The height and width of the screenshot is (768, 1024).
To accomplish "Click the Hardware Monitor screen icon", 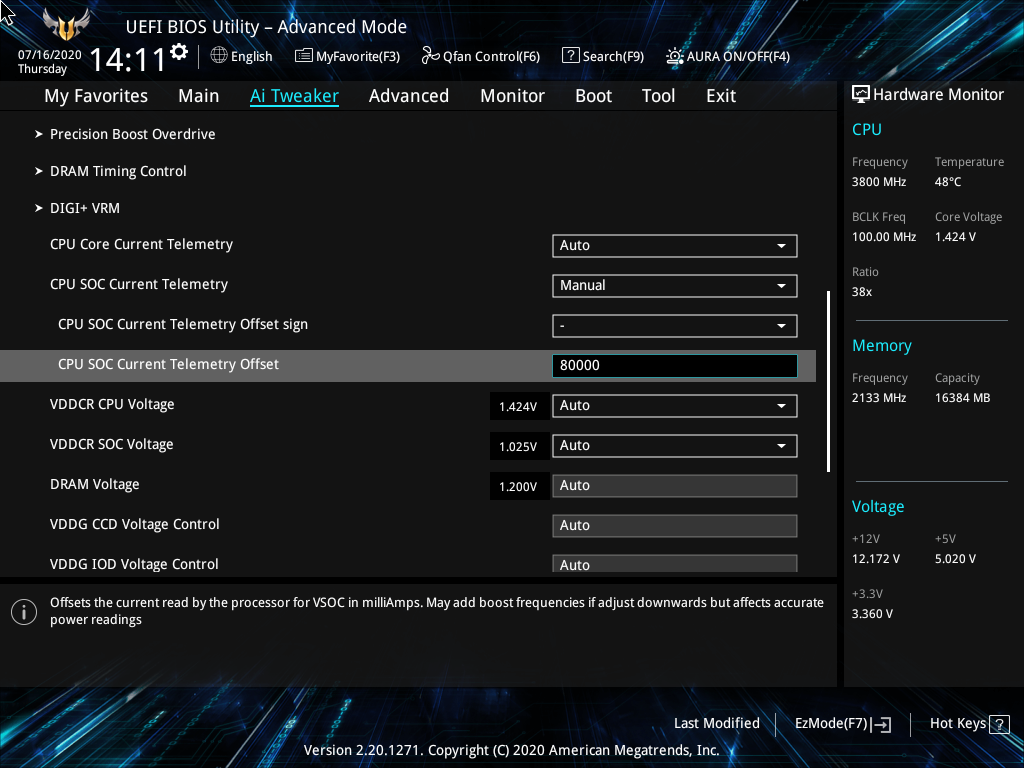I will coord(861,95).
